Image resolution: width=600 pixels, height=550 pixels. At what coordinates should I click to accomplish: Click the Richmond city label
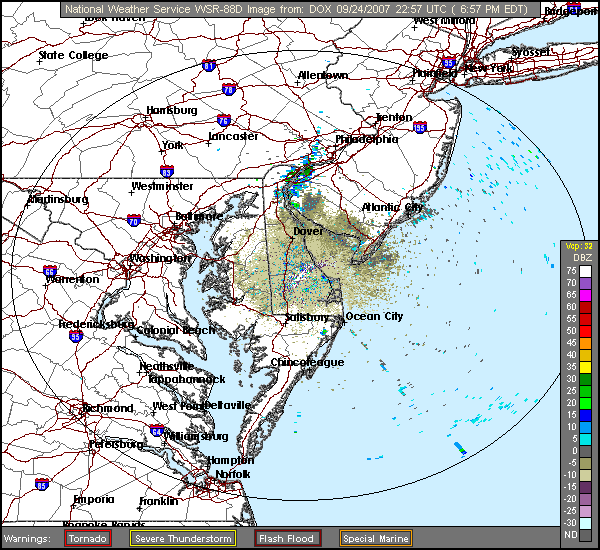(x=108, y=408)
